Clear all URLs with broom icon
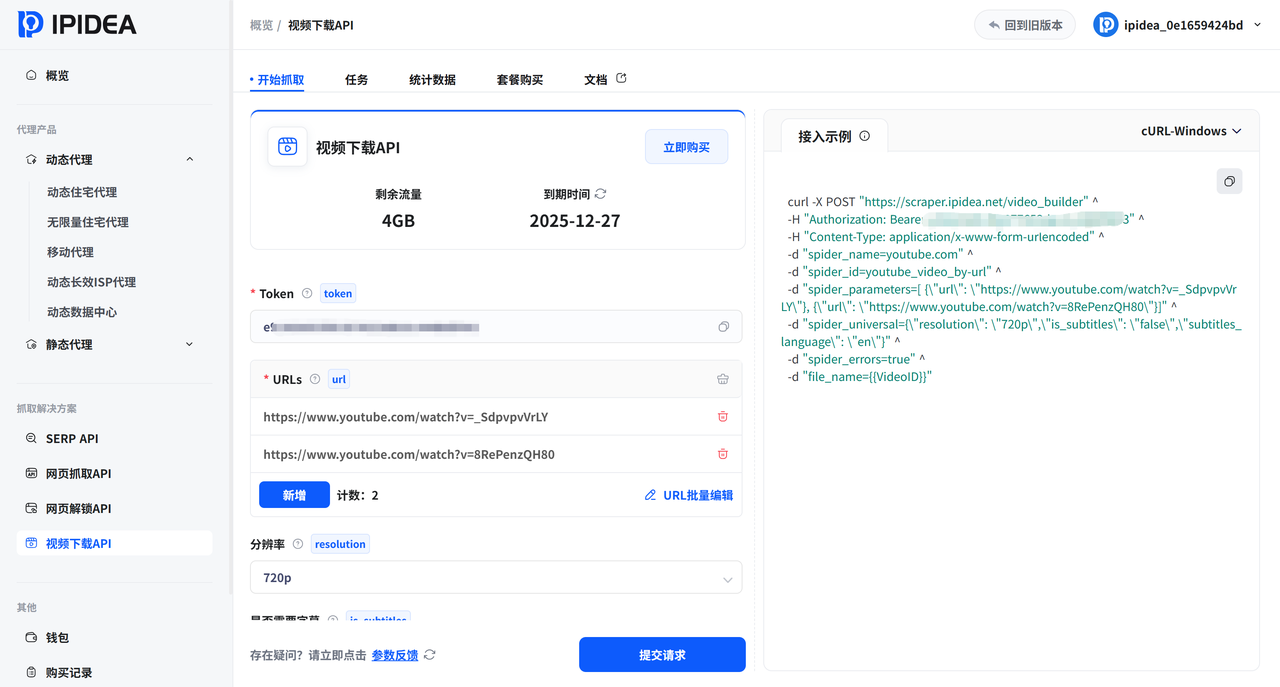The image size is (1280, 687). tap(723, 379)
